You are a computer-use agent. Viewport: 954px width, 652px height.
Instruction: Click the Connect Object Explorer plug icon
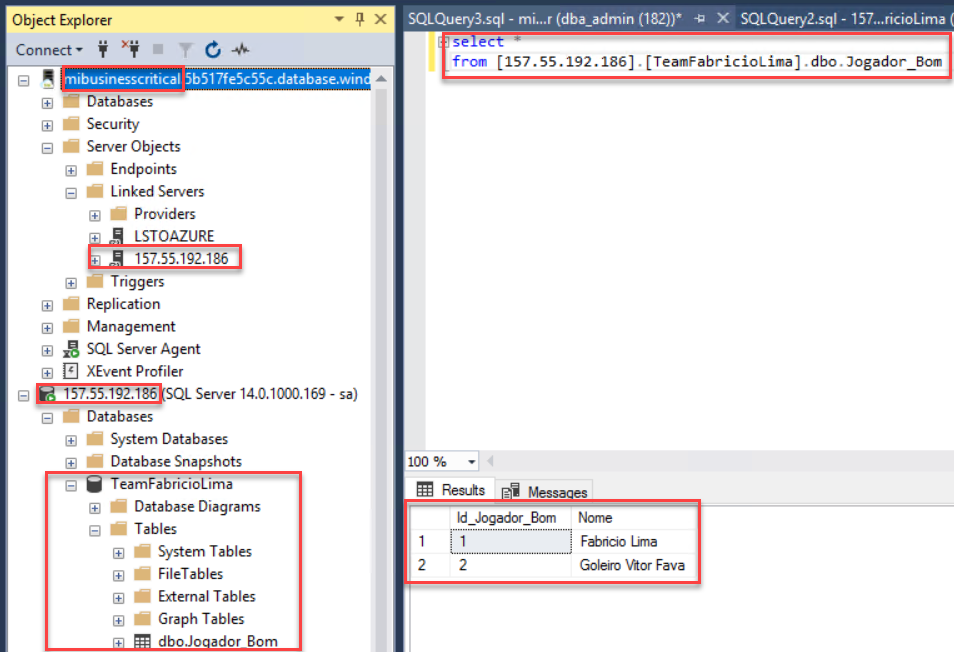pyautogui.click(x=102, y=49)
